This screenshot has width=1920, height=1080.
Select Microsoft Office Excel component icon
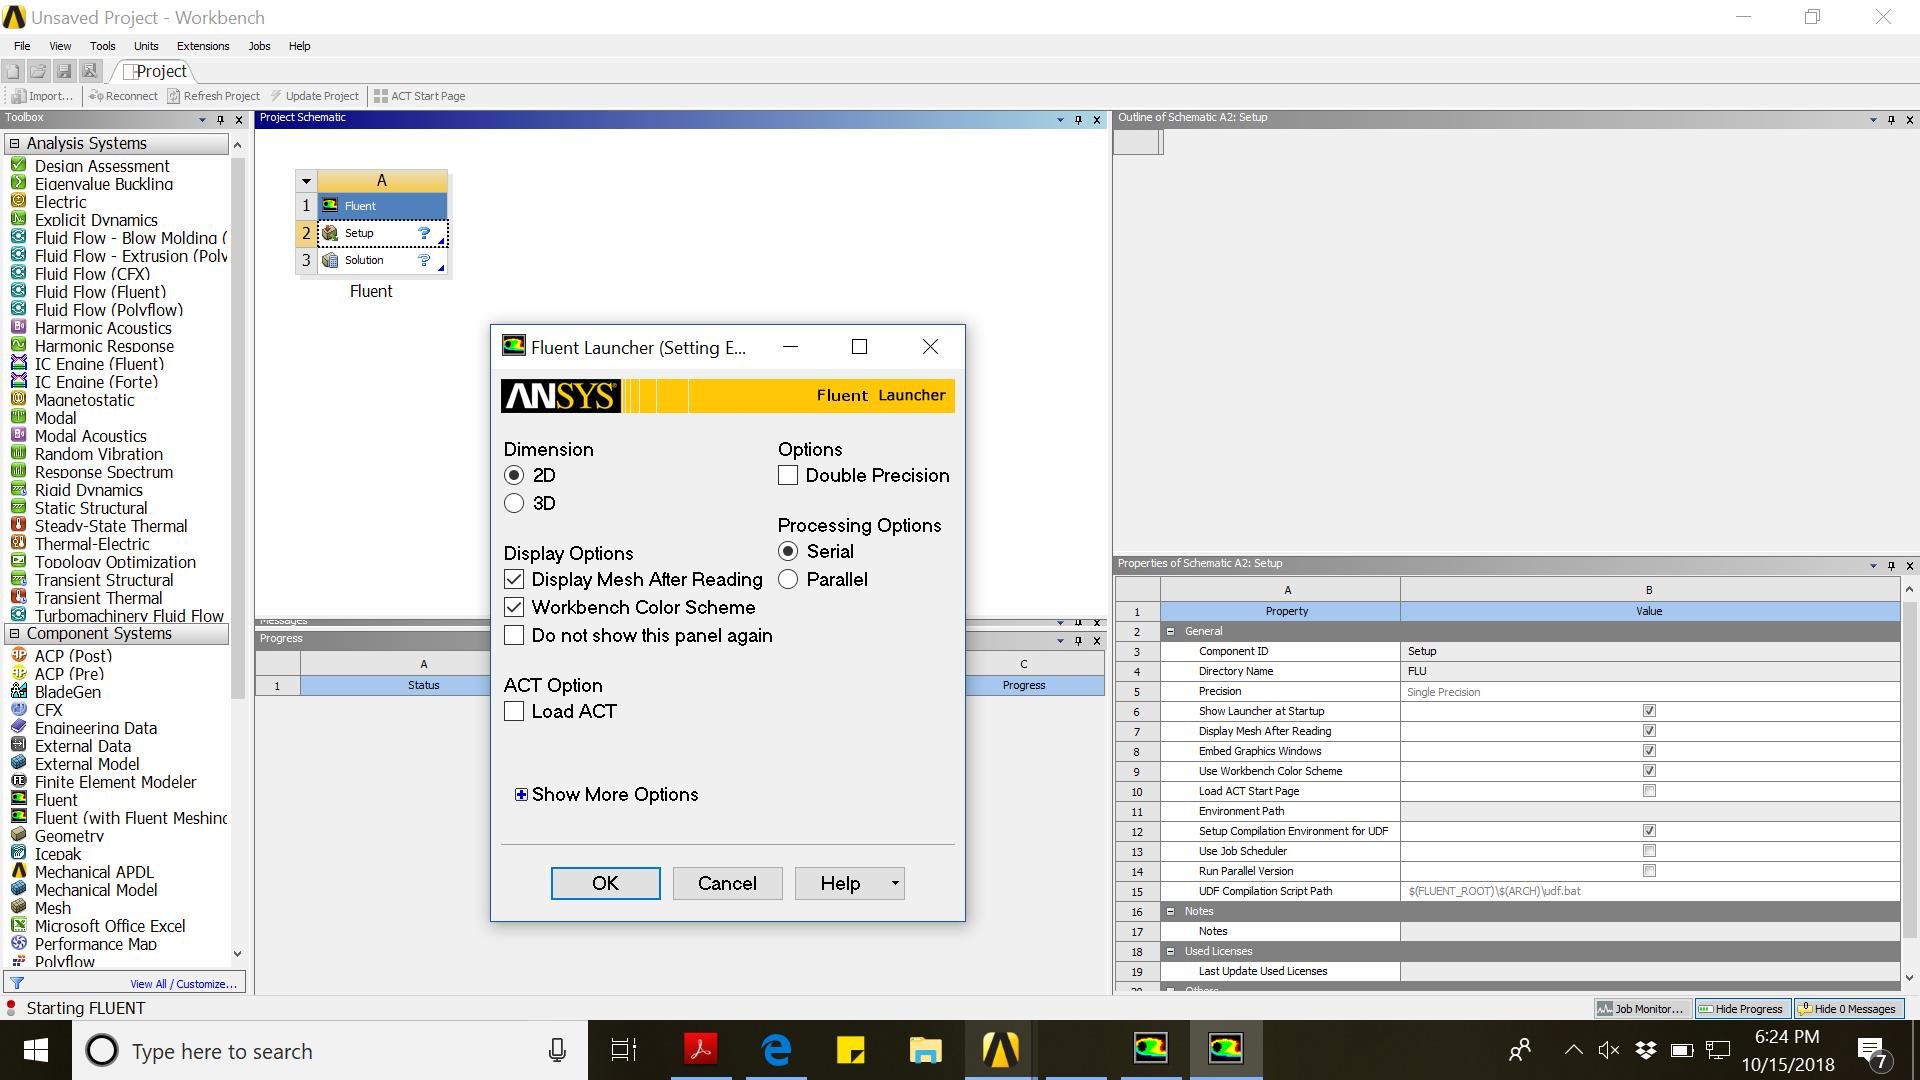coord(18,925)
